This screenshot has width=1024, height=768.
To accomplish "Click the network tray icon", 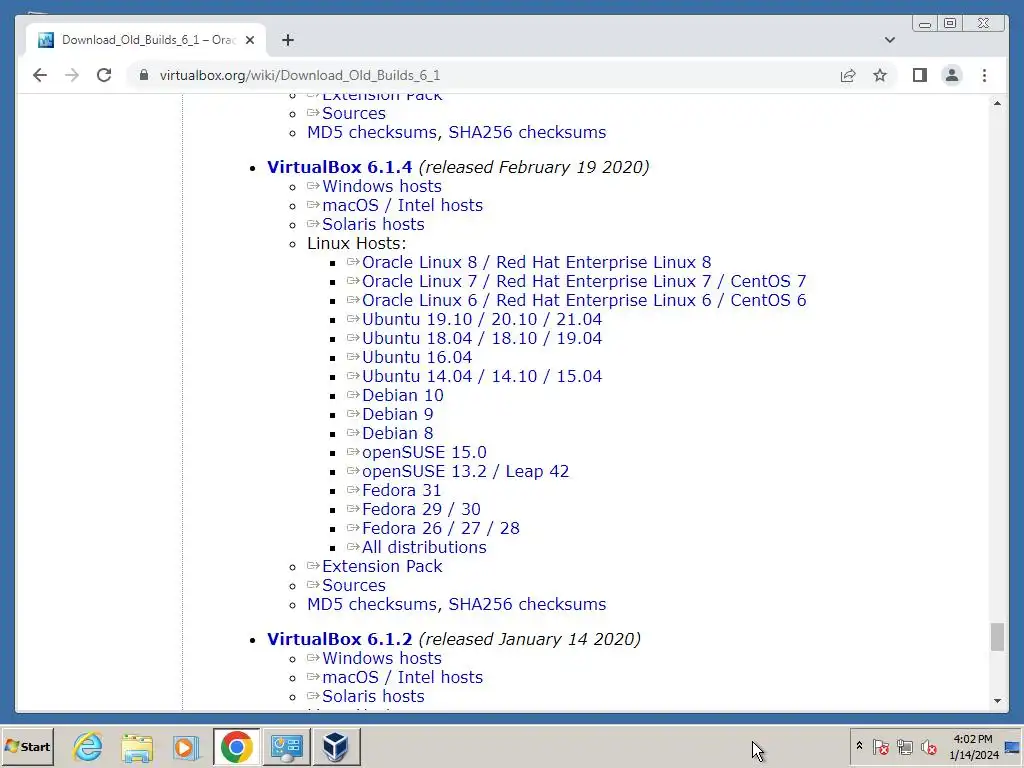I will pyautogui.click(x=904, y=746).
